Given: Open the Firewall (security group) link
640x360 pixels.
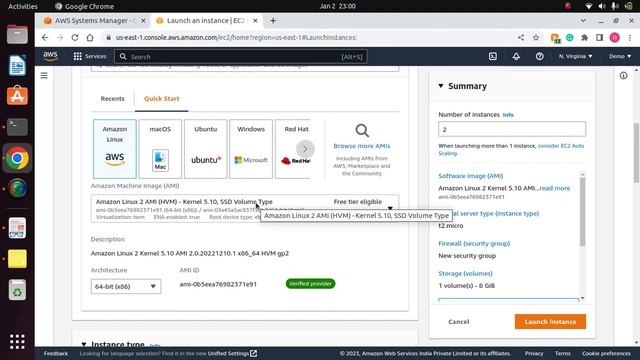Looking at the screenshot, I should click(x=474, y=243).
